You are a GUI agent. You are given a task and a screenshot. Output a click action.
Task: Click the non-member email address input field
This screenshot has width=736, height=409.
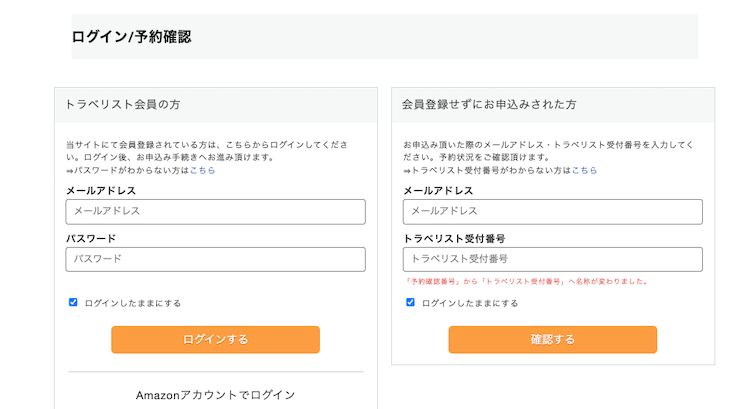552,212
